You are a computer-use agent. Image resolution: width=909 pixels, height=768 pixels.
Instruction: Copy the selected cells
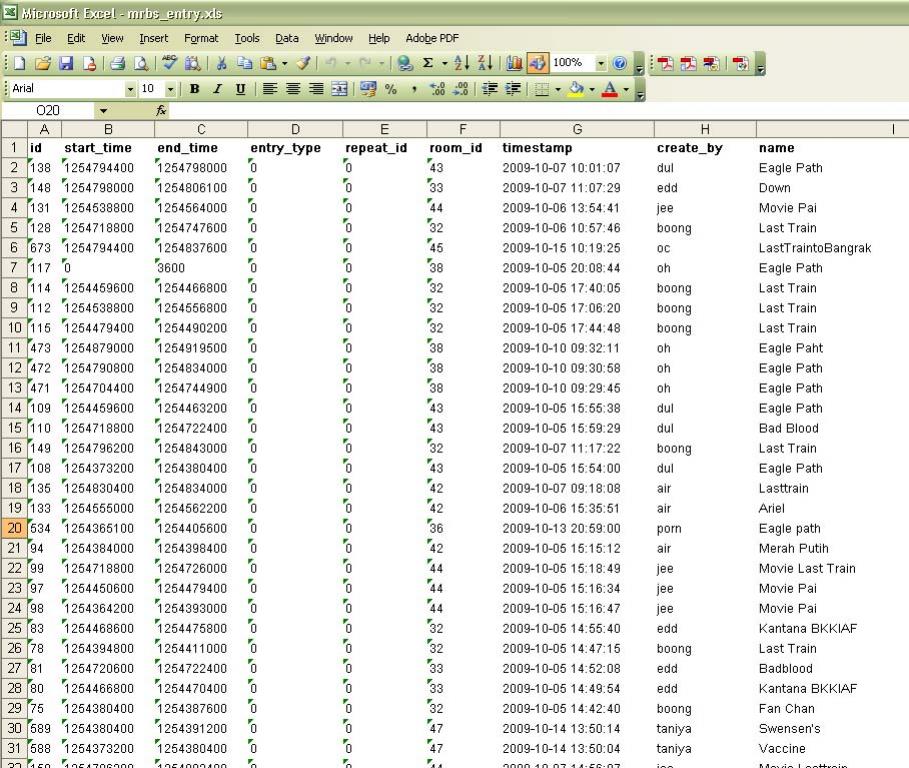click(245, 63)
